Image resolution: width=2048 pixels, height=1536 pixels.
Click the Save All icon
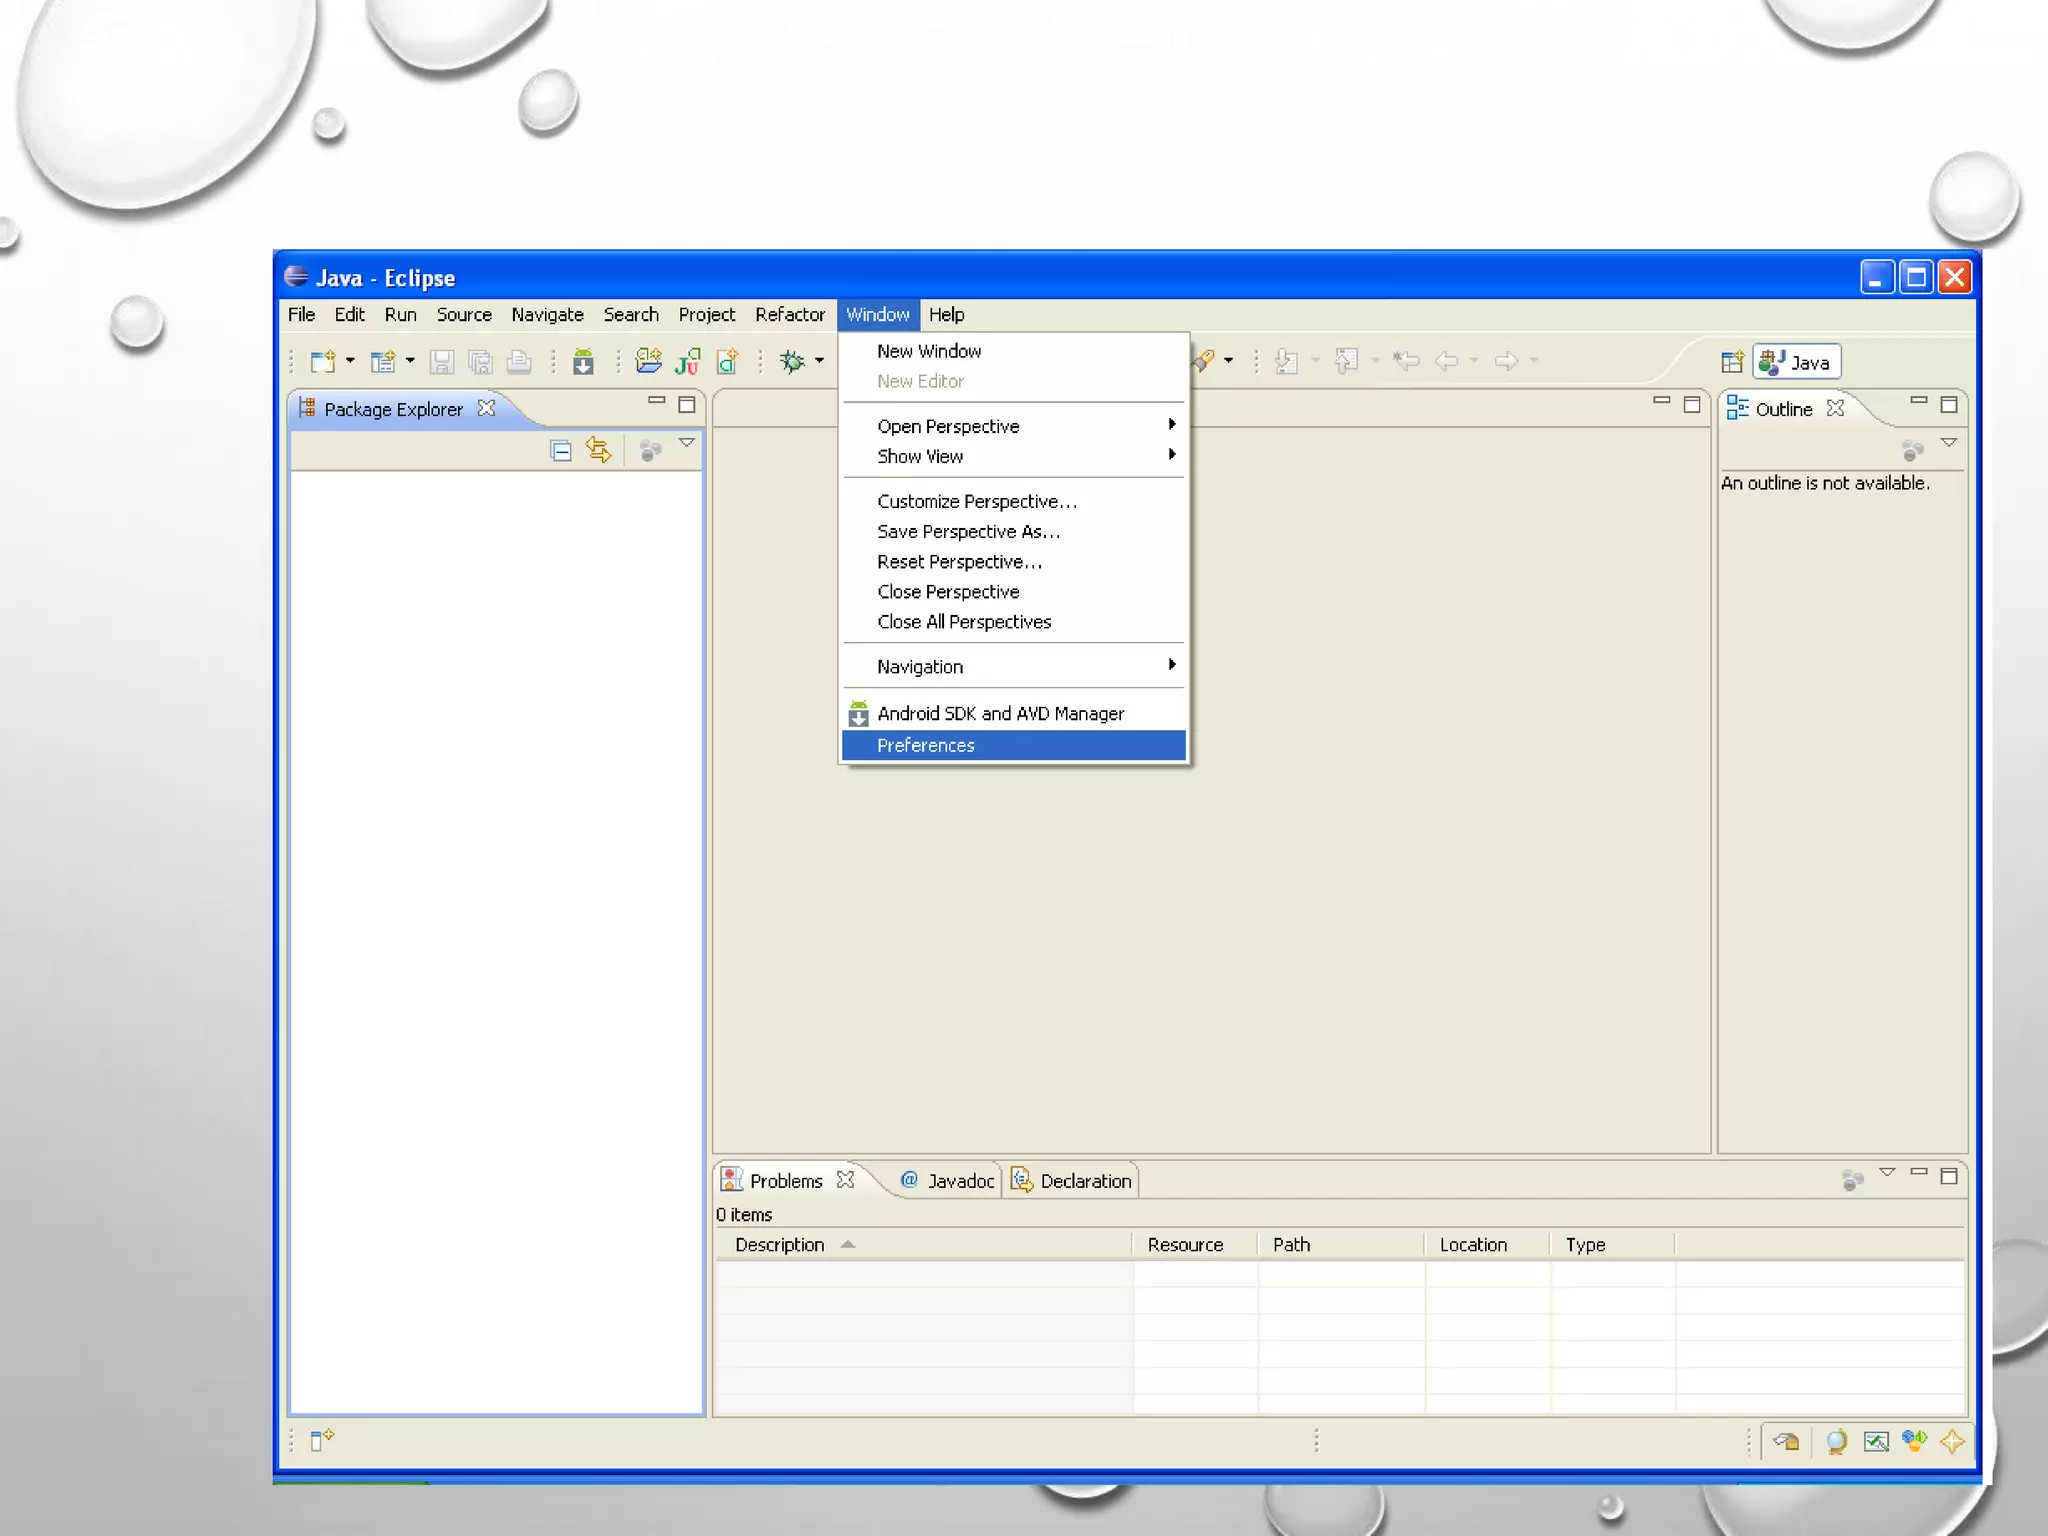[480, 361]
